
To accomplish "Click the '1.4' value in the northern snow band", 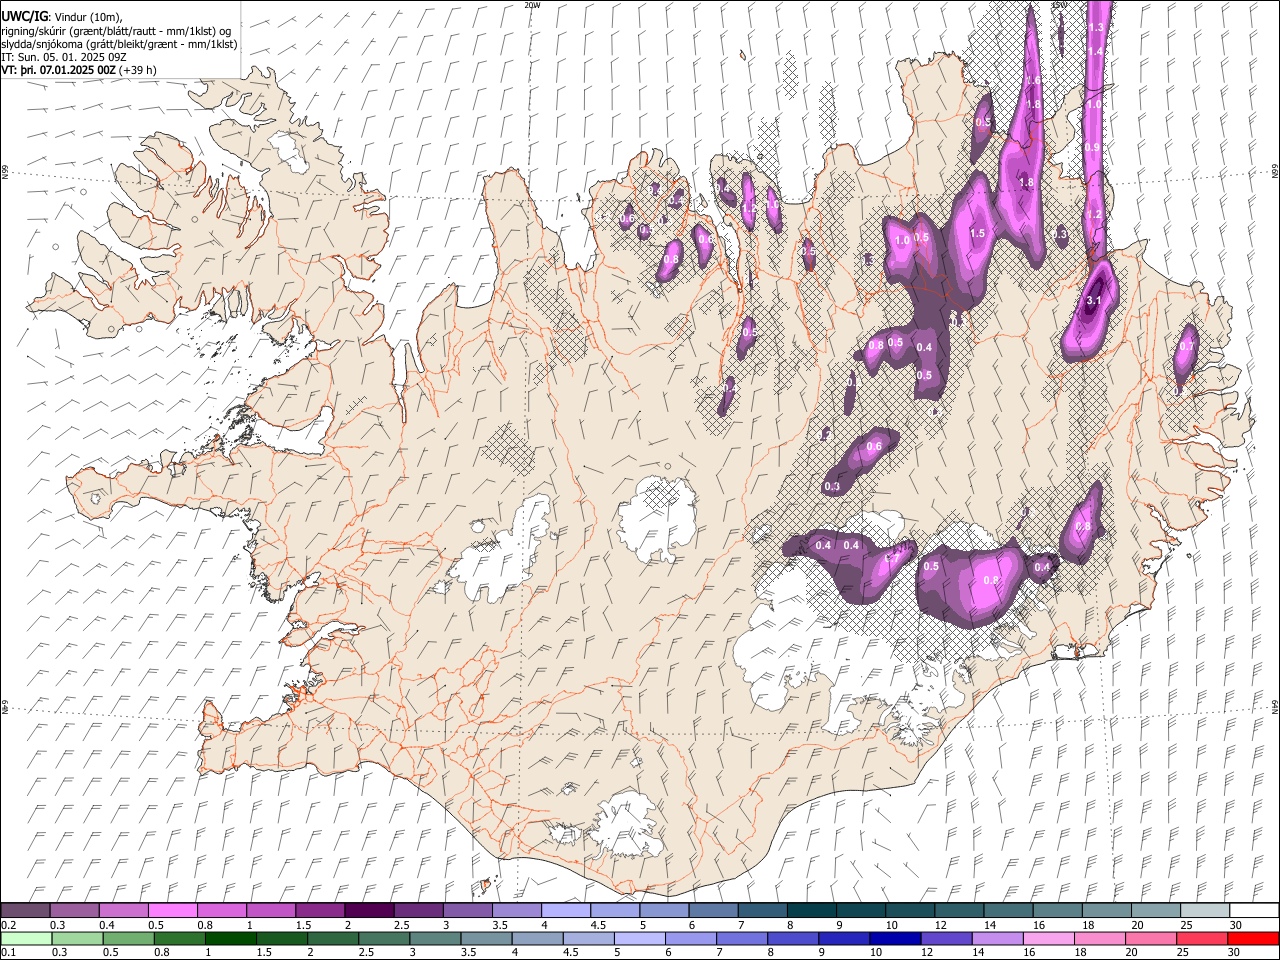I will click(x=1095, y=51).
